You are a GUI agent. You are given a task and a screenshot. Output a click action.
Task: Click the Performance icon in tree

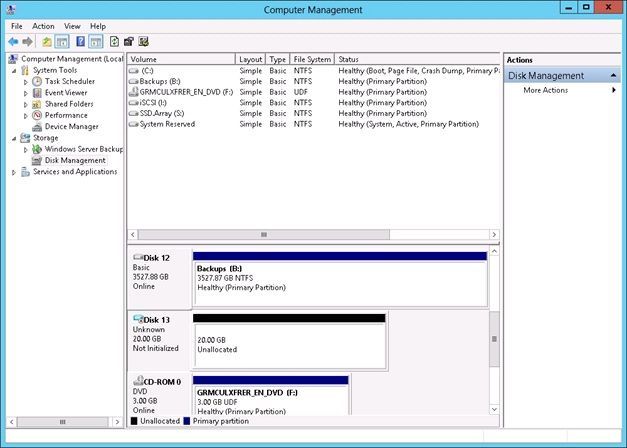tap(37, 115)
